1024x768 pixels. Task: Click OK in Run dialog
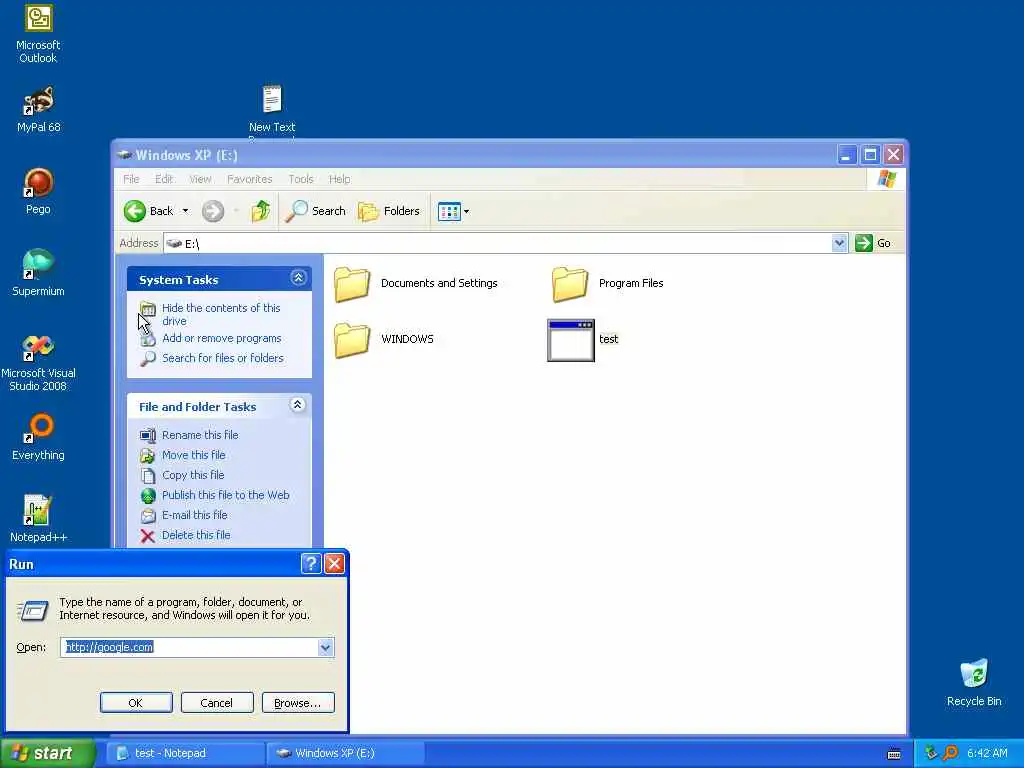coord(136,703)
